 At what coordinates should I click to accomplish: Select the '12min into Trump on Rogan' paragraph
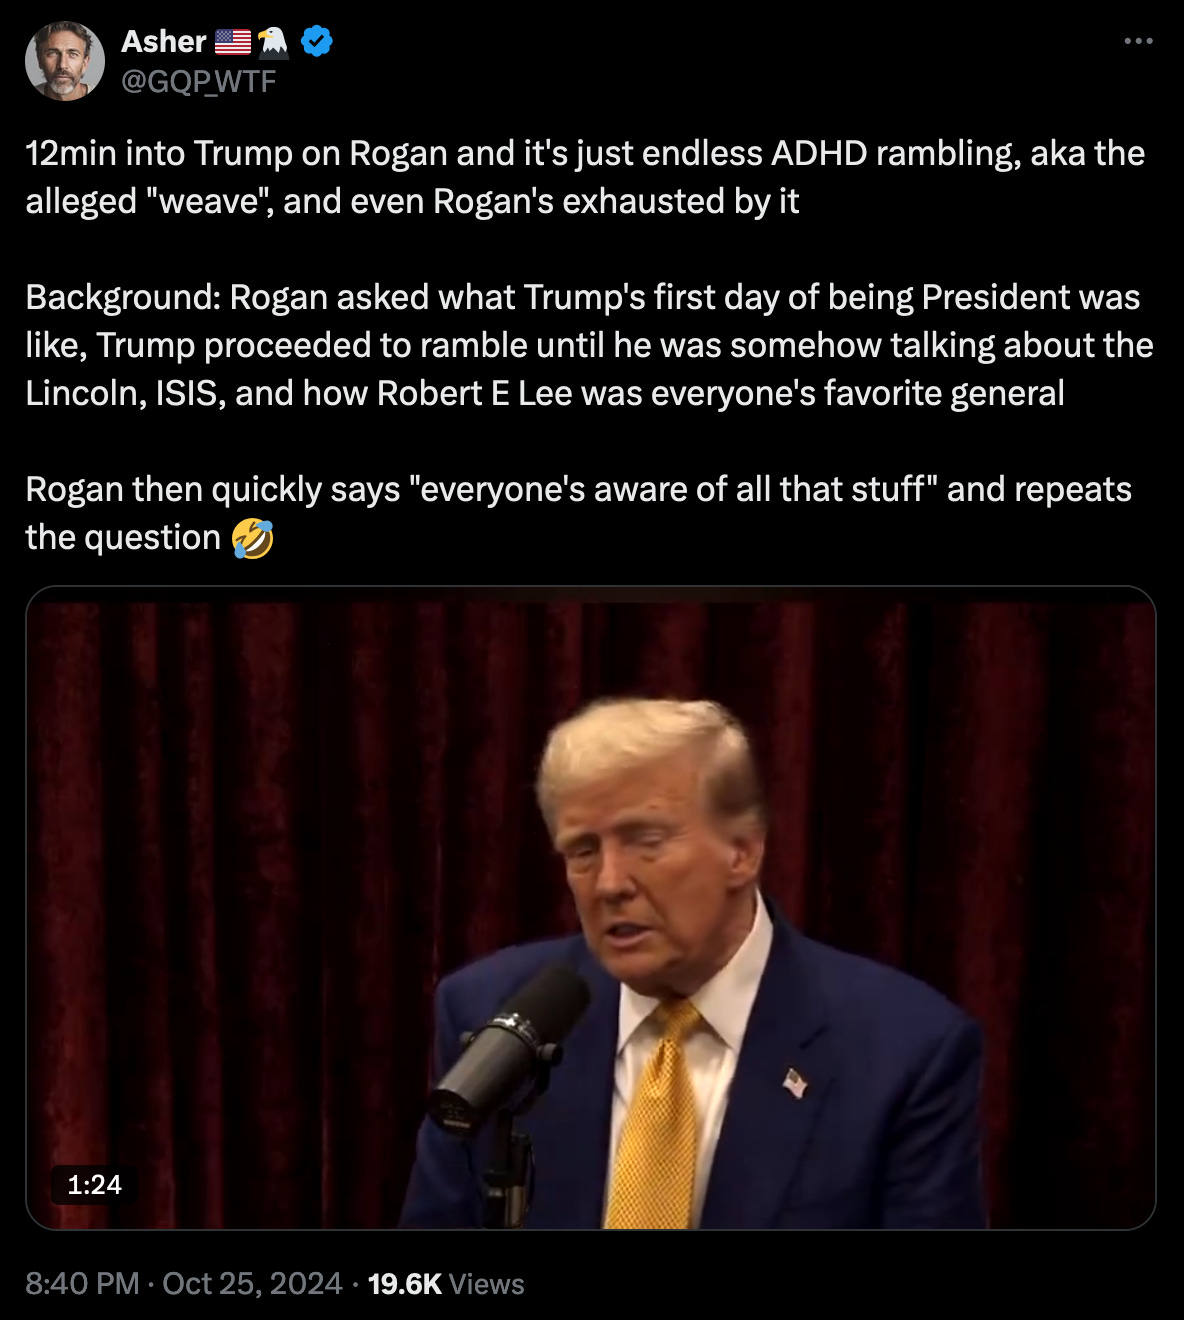[x=585, y=177]
